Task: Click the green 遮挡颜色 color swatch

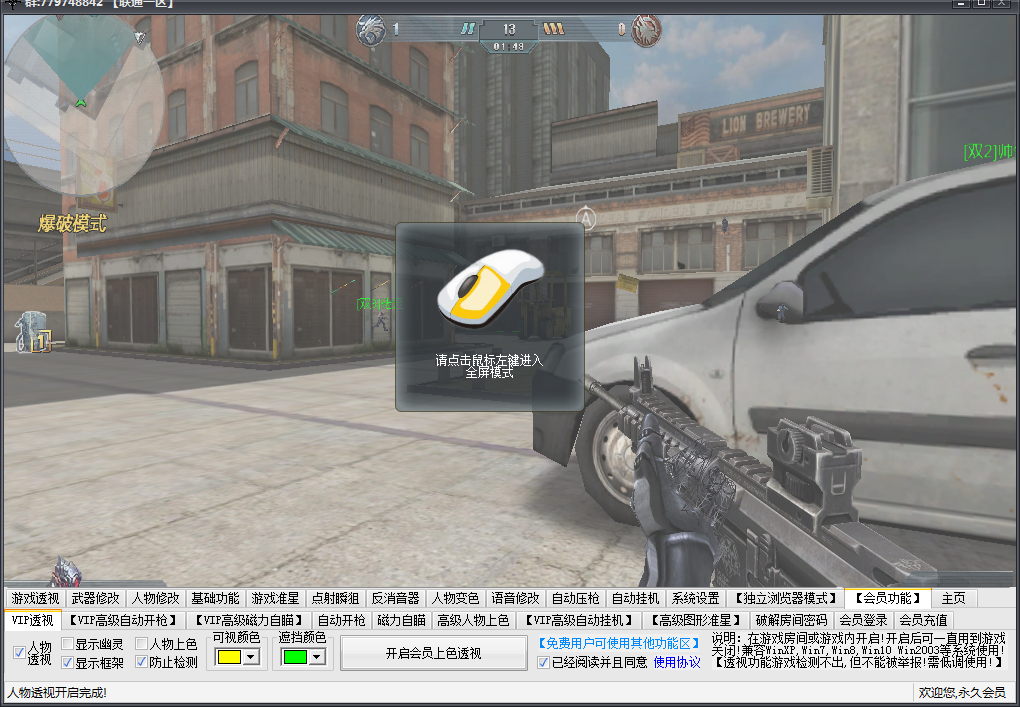Action: pyautogui.click(x=294, y=657)
